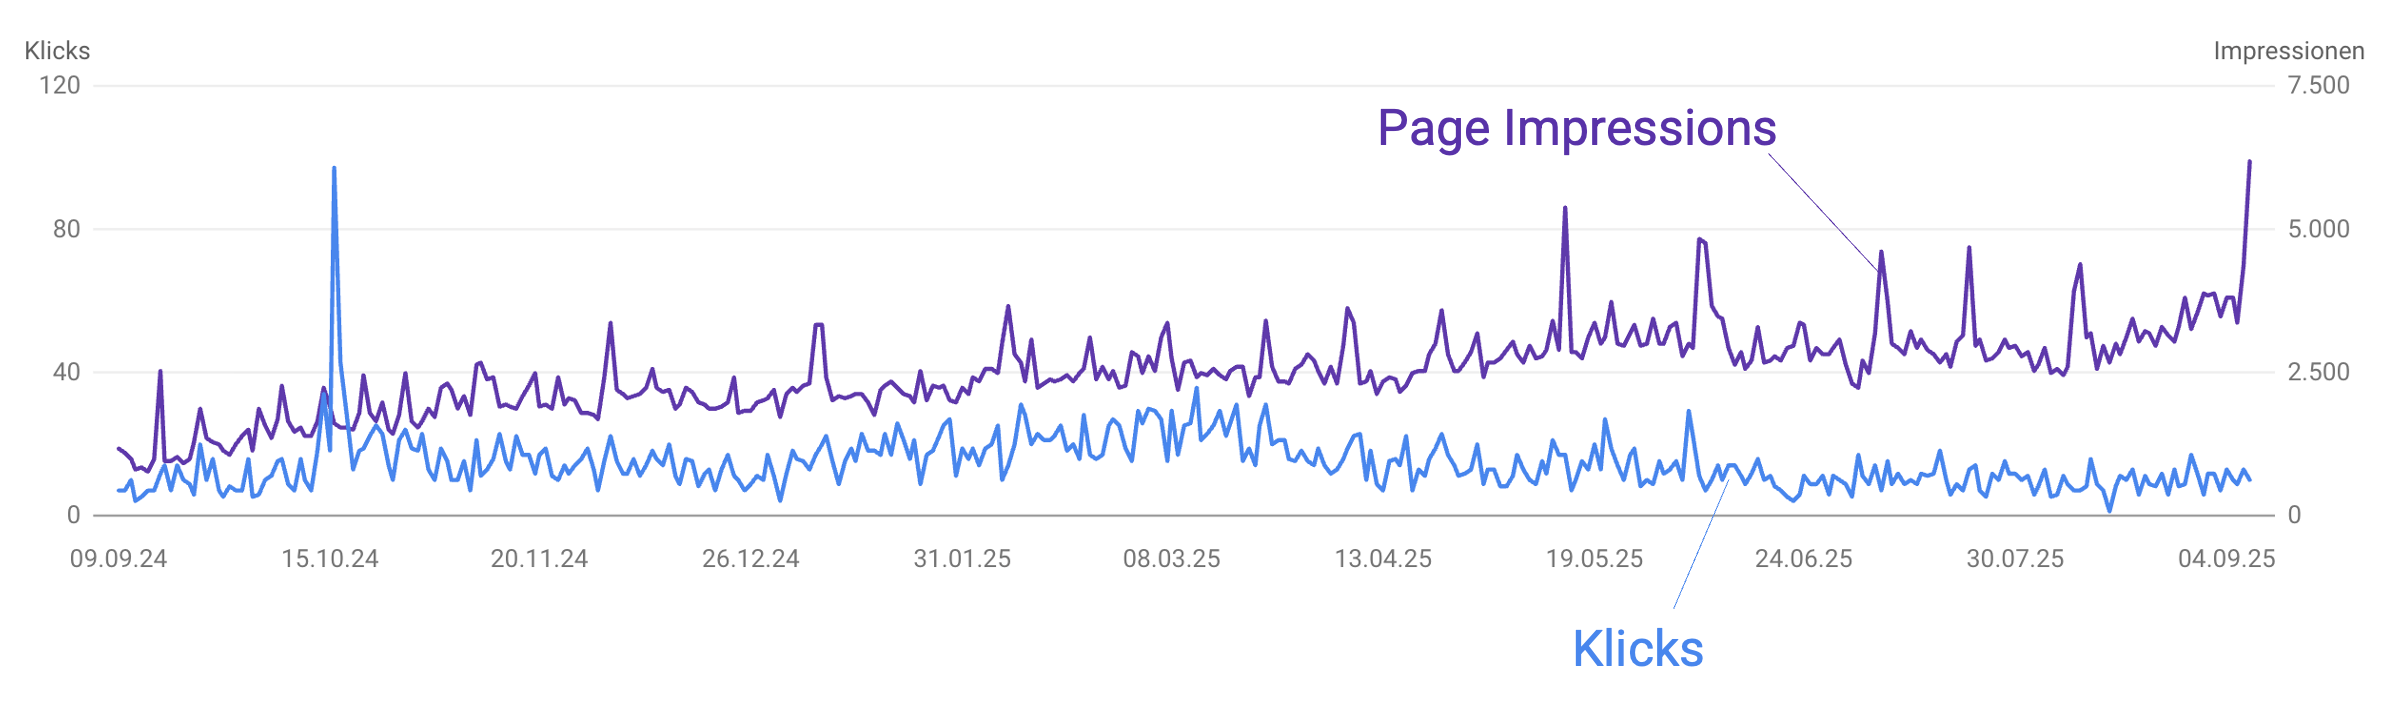This screenshot has width=2382, height=710.
Task: Select the 30.07.25 date label
Action: coord(2015,559)
